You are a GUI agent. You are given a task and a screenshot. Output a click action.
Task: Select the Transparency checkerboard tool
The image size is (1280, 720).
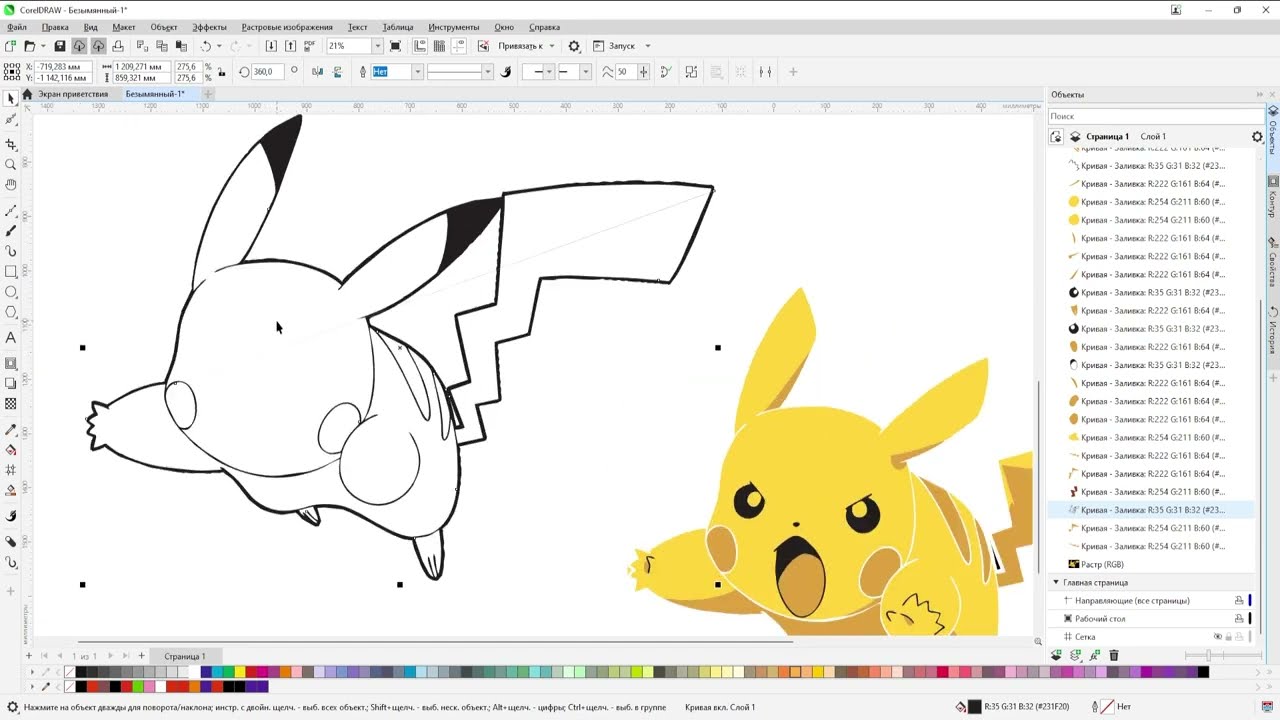pos(11,404)
